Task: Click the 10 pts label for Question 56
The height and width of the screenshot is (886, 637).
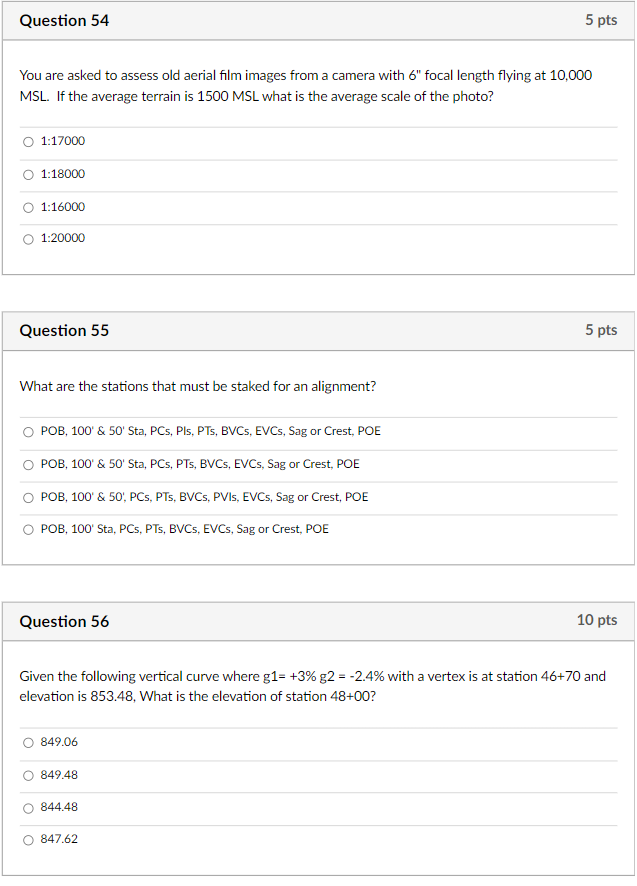Action: (x=598, y=620)
